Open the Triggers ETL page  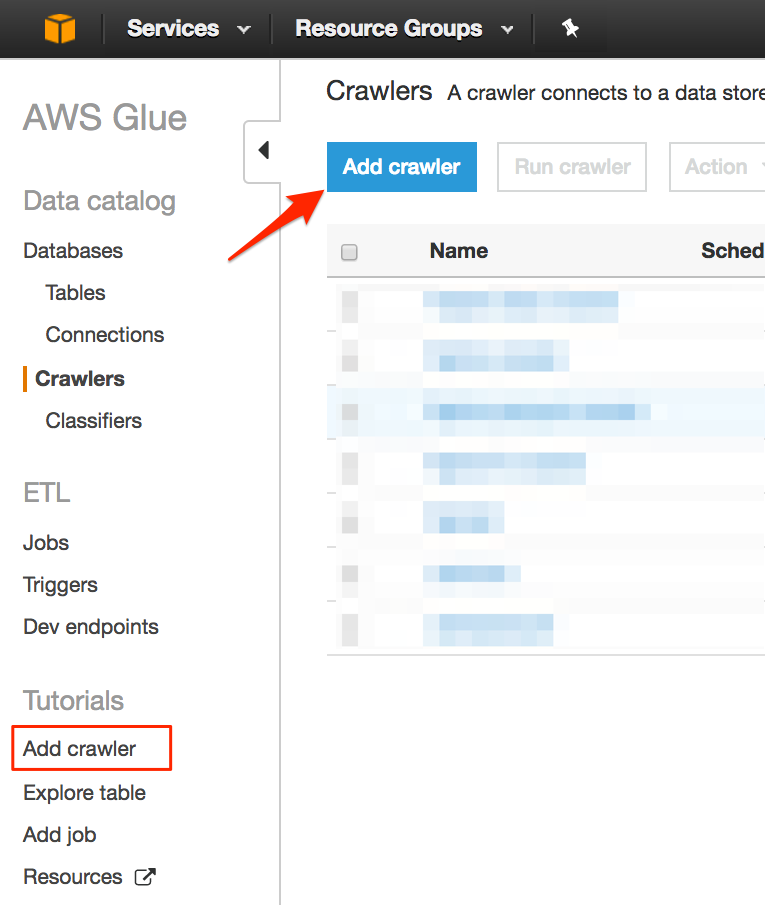(60, 585)
